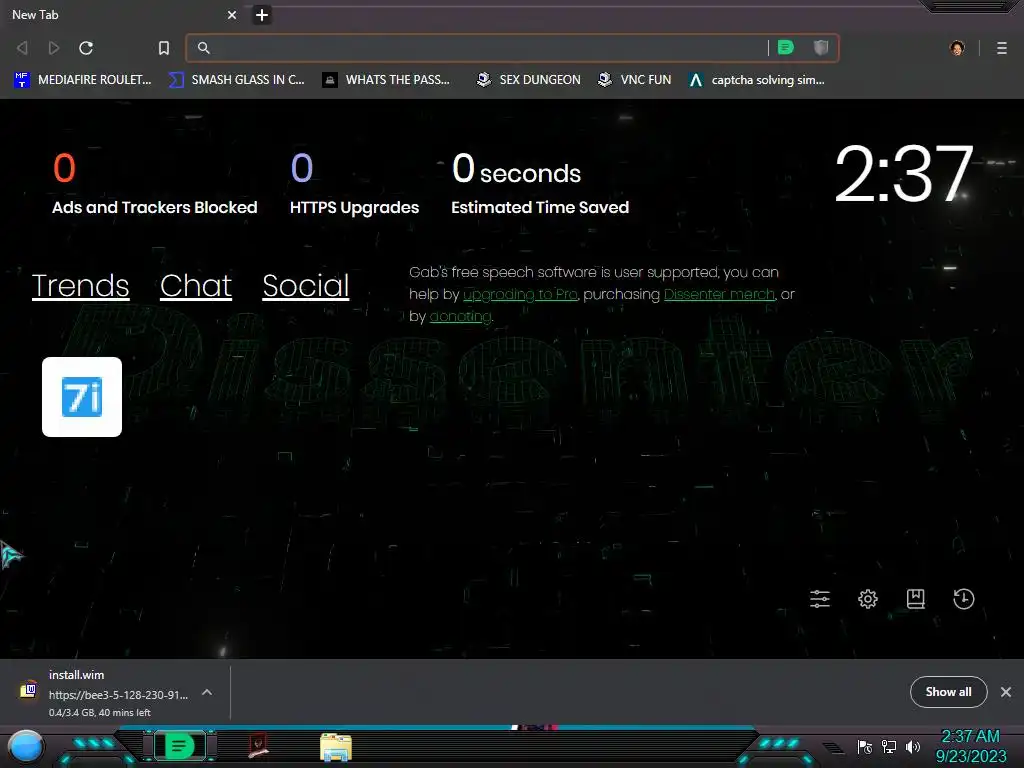Screen dimensions: 1024x768
Task: Open the green Dissenter comment icon
Action: 786,47
